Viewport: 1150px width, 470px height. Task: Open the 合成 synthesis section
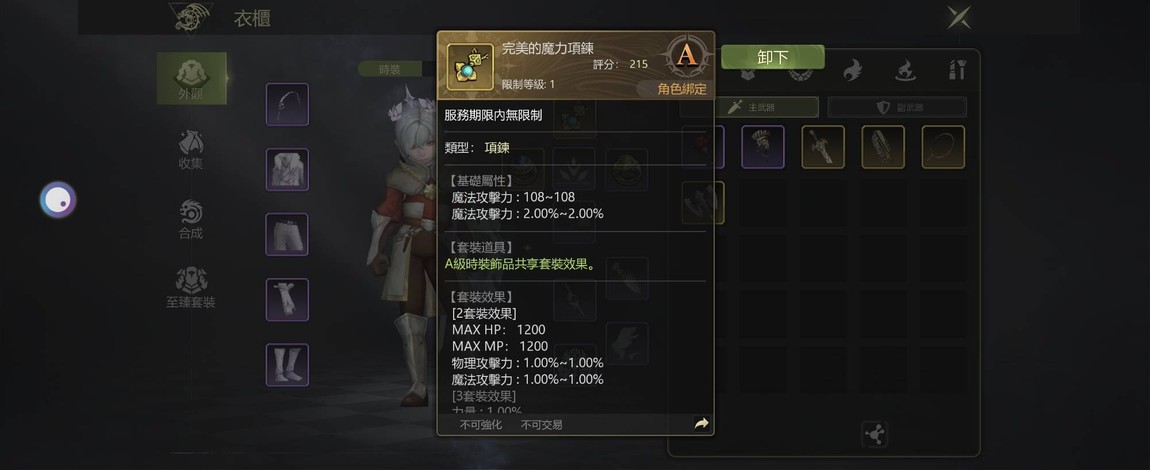pyautogui.click(x=191, y=220)
